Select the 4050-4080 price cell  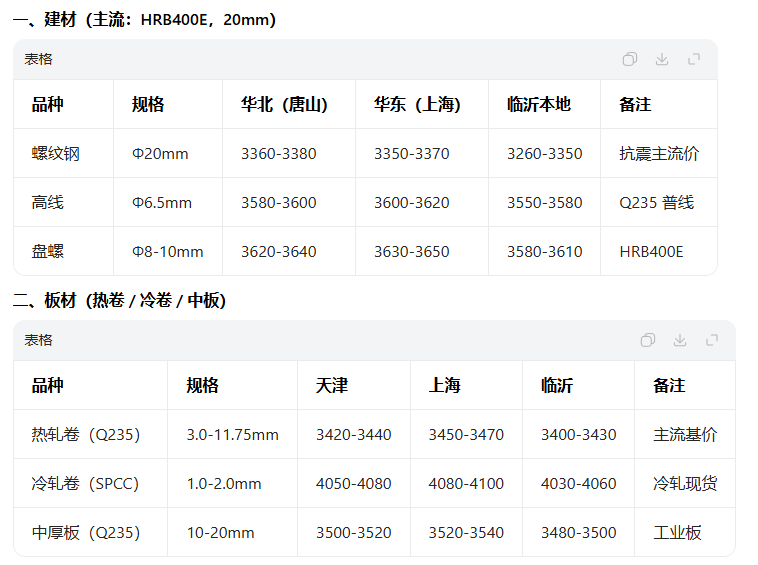point(354,484)
